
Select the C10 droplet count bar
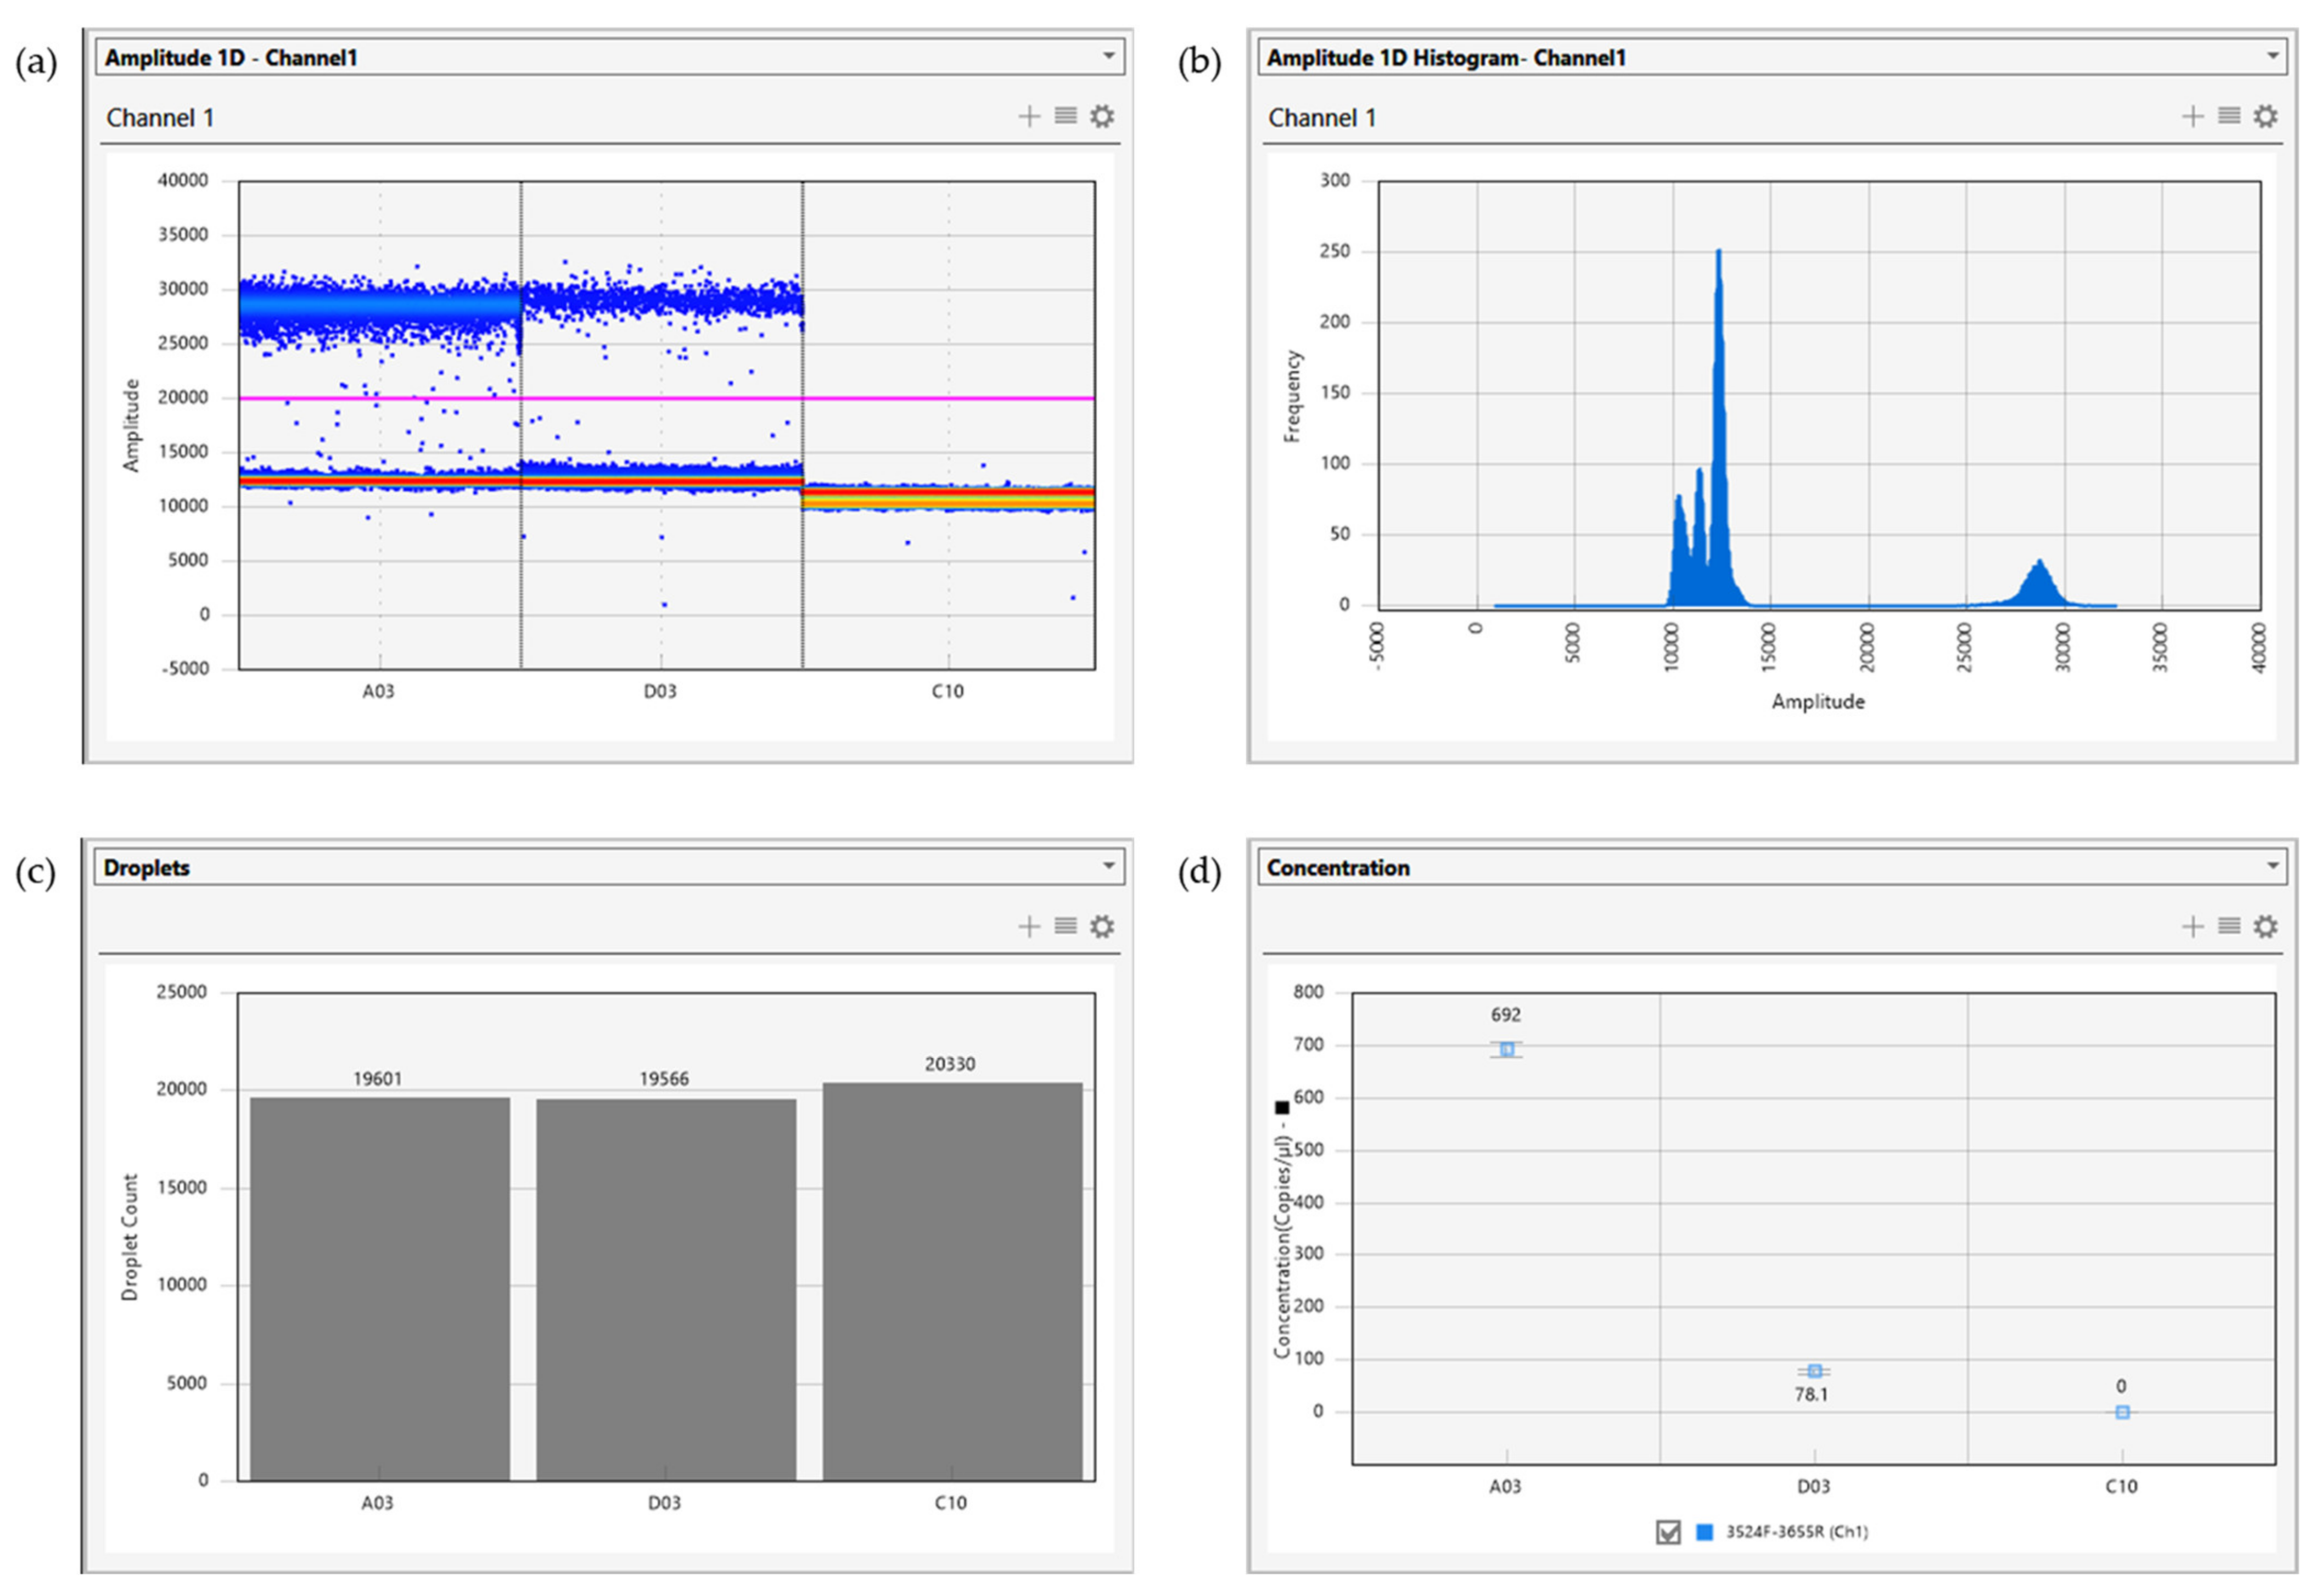point(951,1280)
